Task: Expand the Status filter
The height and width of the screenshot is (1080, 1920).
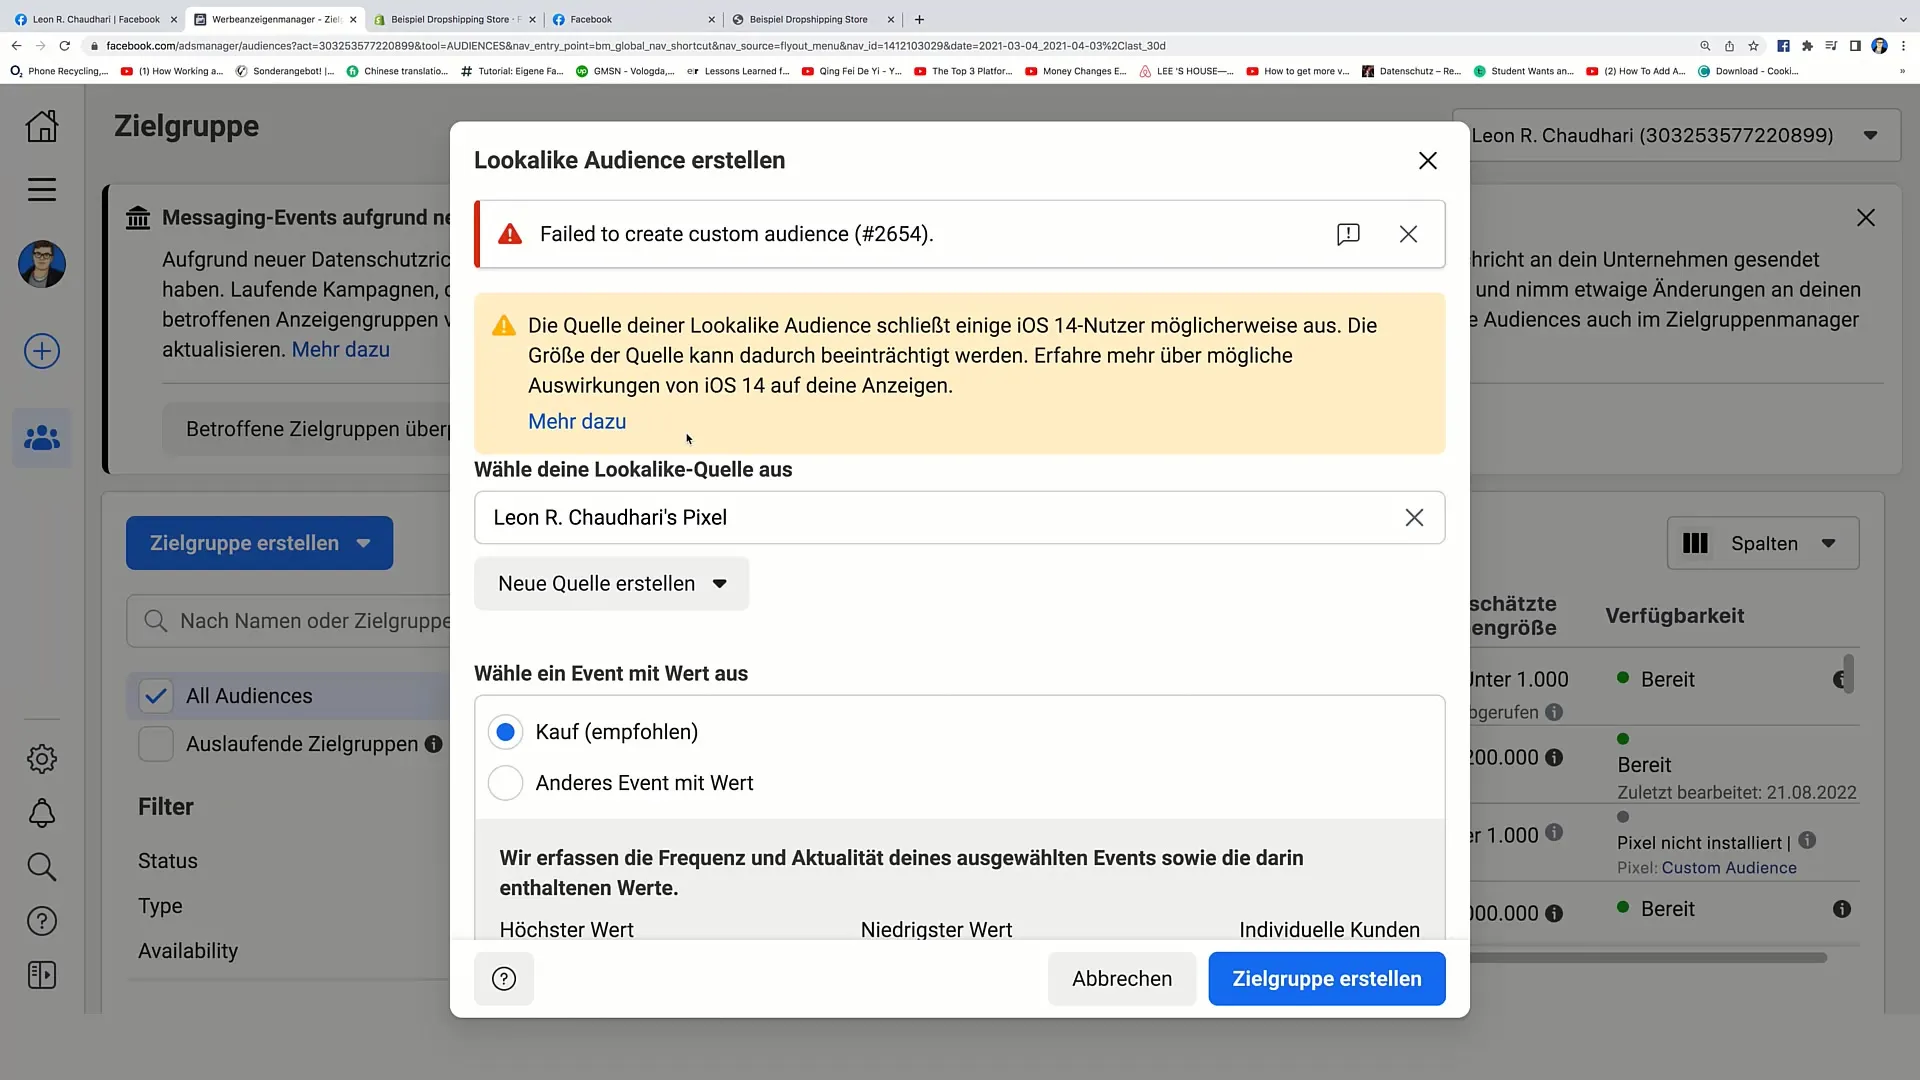Action: click(168, 861)
